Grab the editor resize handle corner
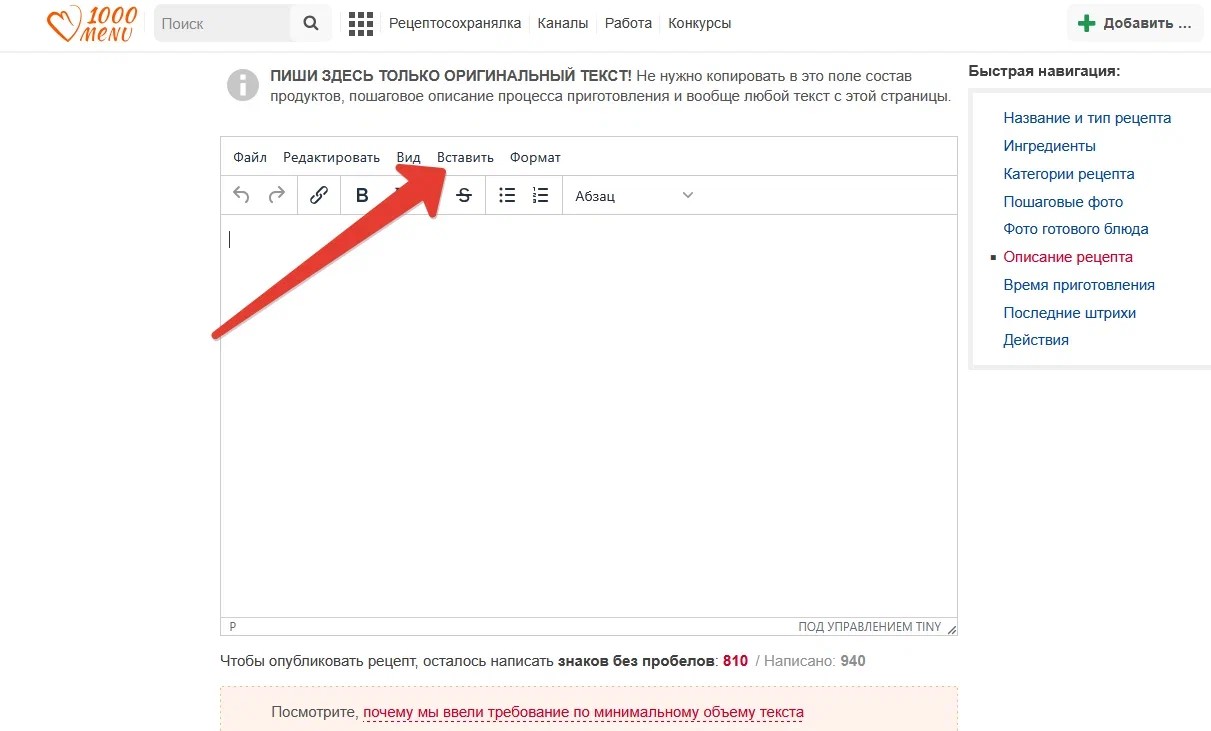 click(951, 629)
